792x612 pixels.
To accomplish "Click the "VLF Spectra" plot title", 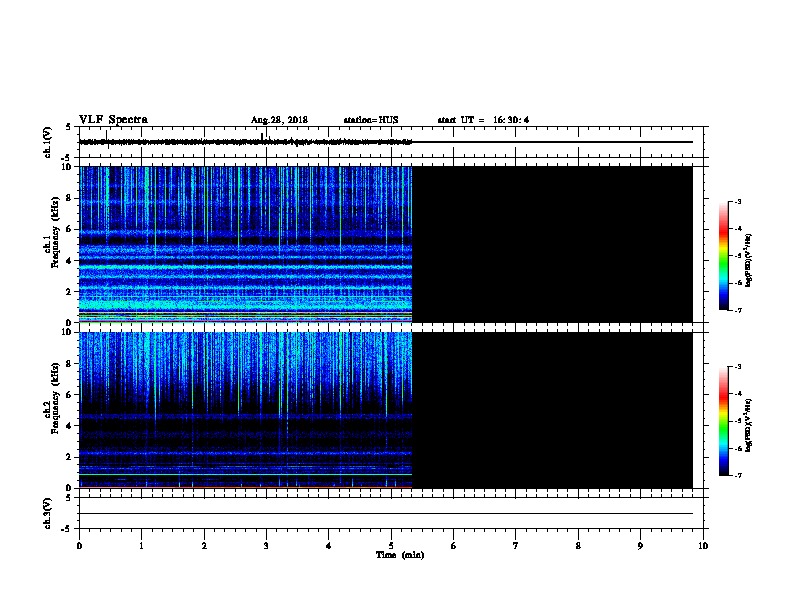I will [x=113, y=120].
